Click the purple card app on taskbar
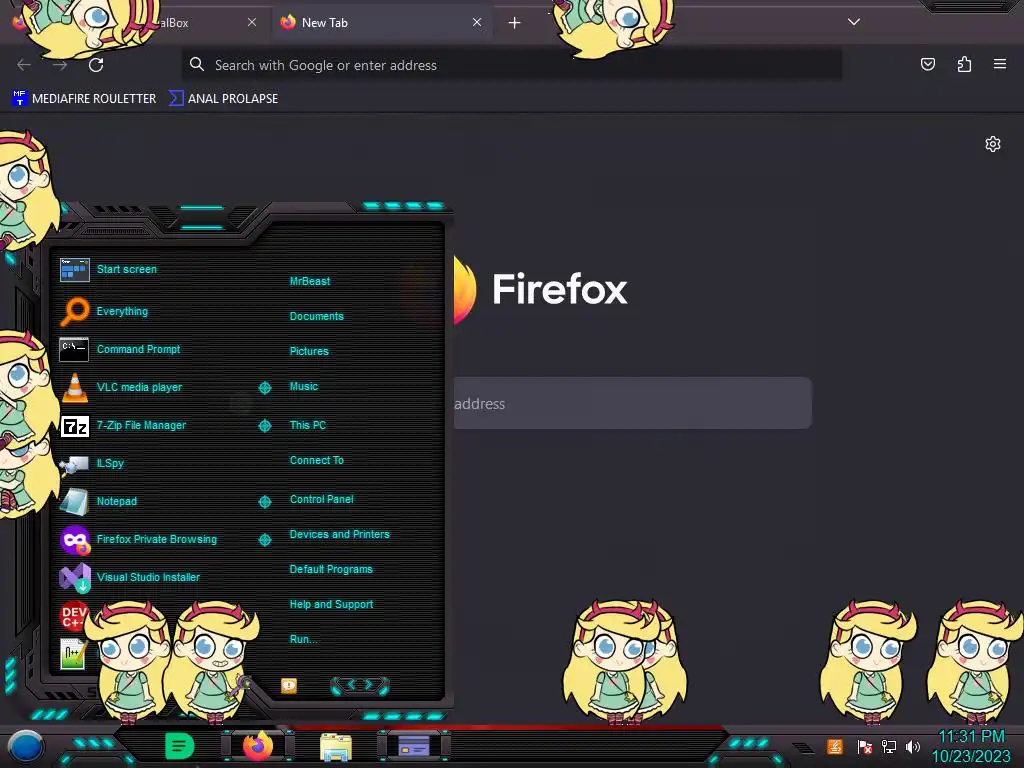1024x768 pixels. point(413,745)
